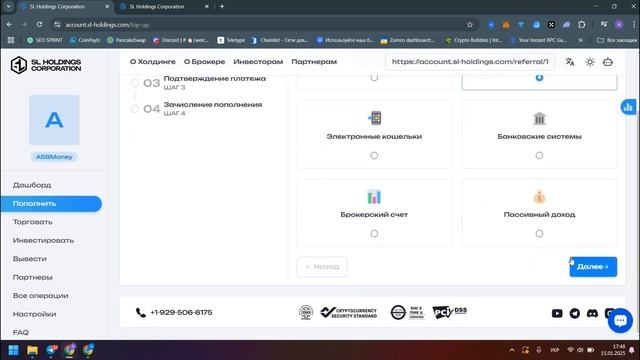Open Партнерам menu
The width and height of the screenshot is (640, 360).
[314, 62]
